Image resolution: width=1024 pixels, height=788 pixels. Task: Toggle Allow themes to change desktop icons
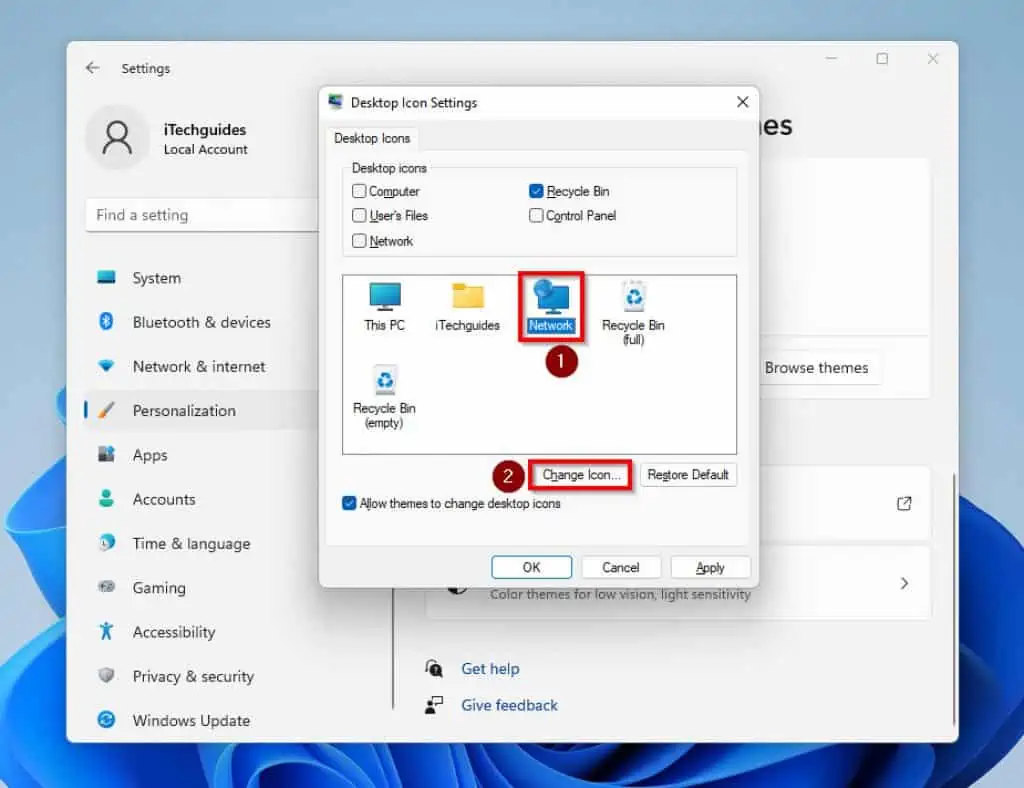coord(349,503)
